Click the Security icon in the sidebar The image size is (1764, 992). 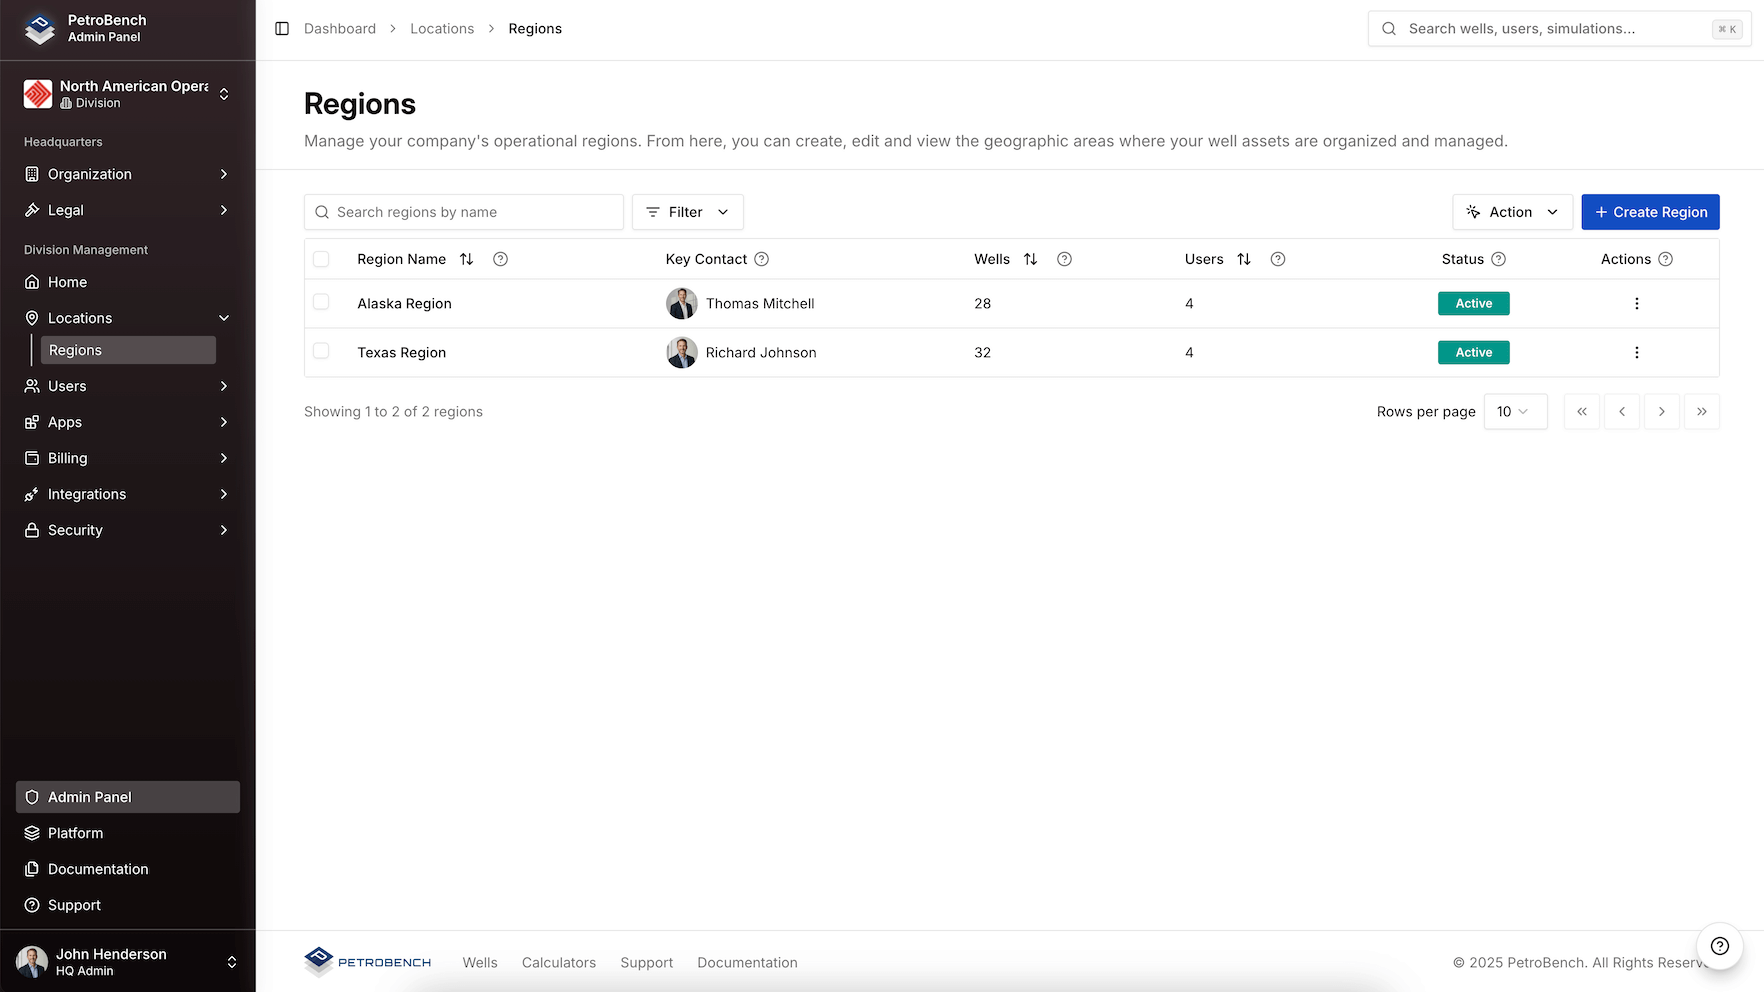tap(33, 530)
